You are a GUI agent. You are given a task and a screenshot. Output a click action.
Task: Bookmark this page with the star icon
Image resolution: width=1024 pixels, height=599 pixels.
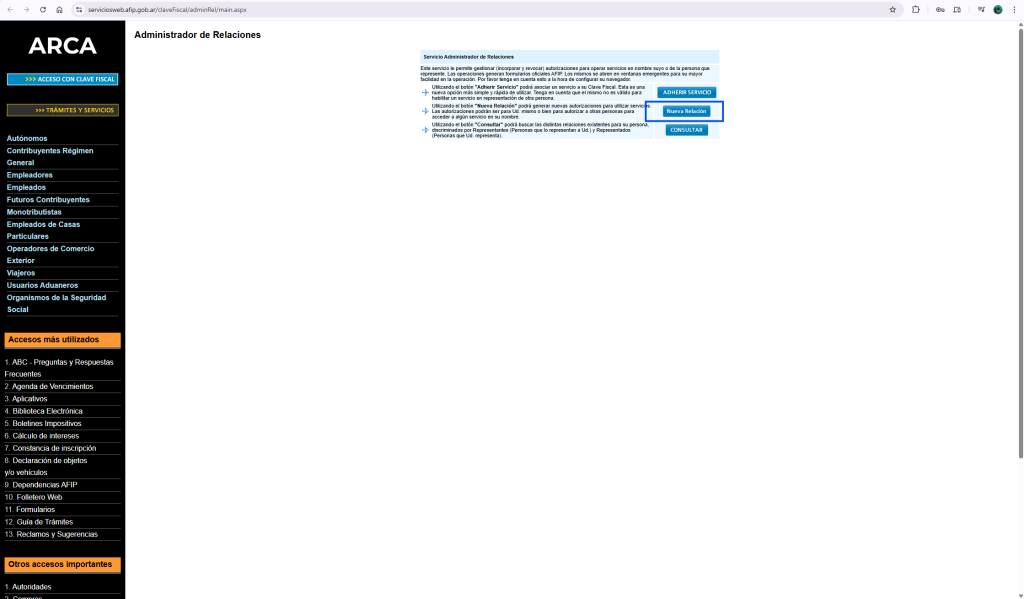(892, 9)
